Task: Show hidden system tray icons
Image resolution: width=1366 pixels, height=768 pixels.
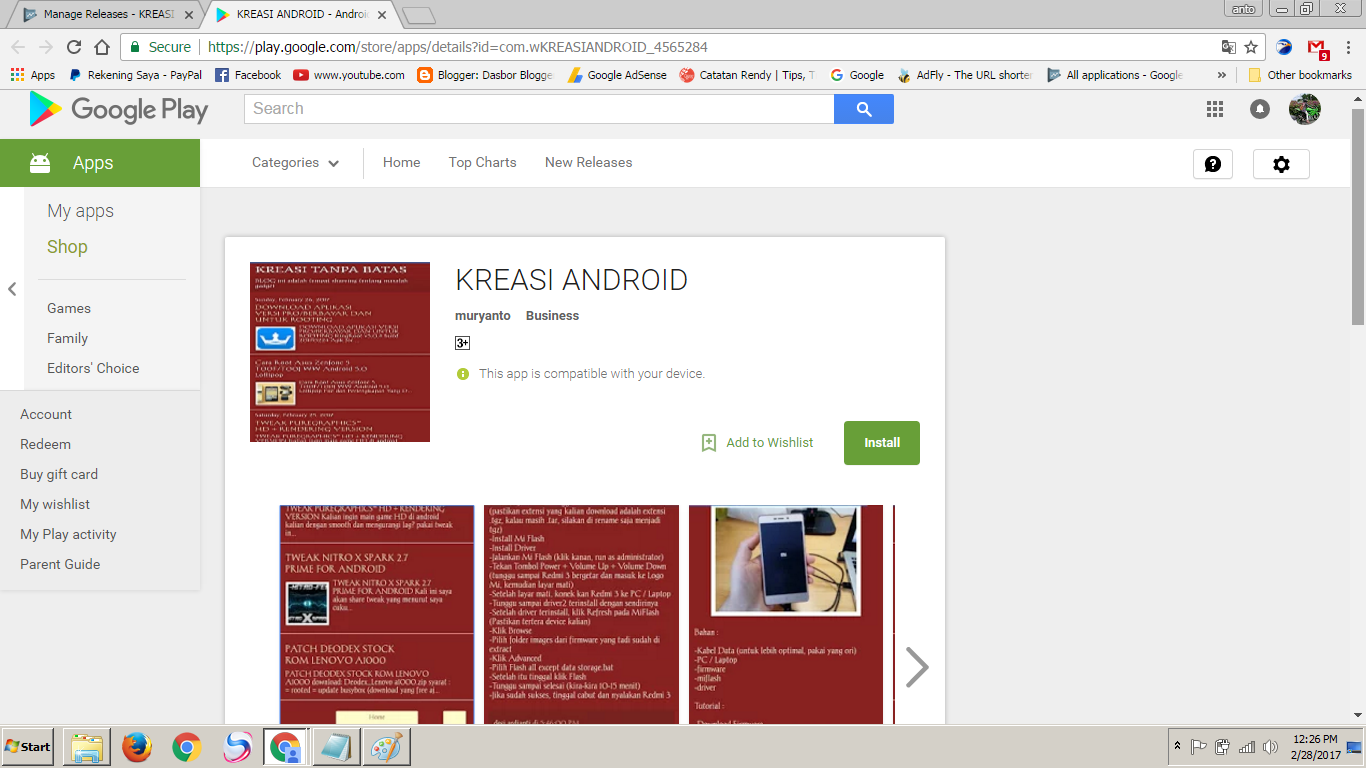Action: point(1178,747)
